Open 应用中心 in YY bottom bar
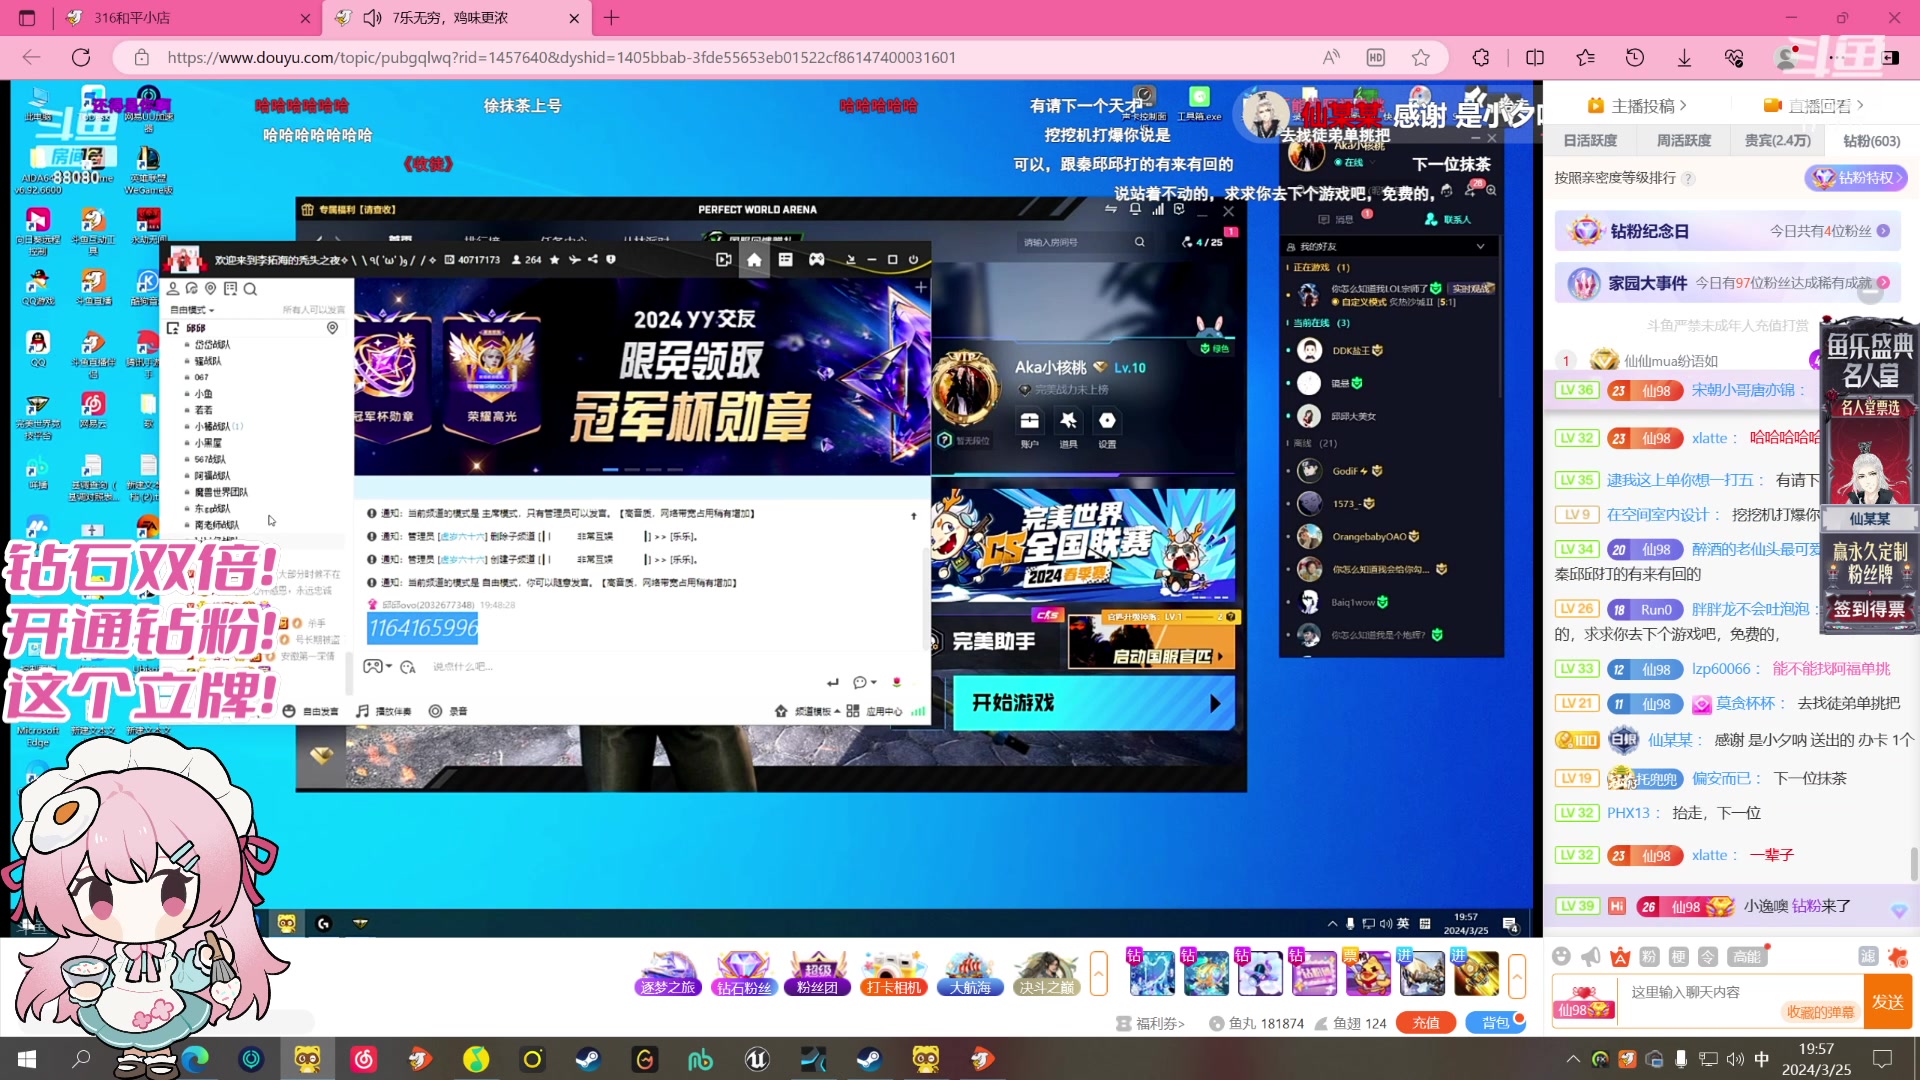 [x=884, y=710]
